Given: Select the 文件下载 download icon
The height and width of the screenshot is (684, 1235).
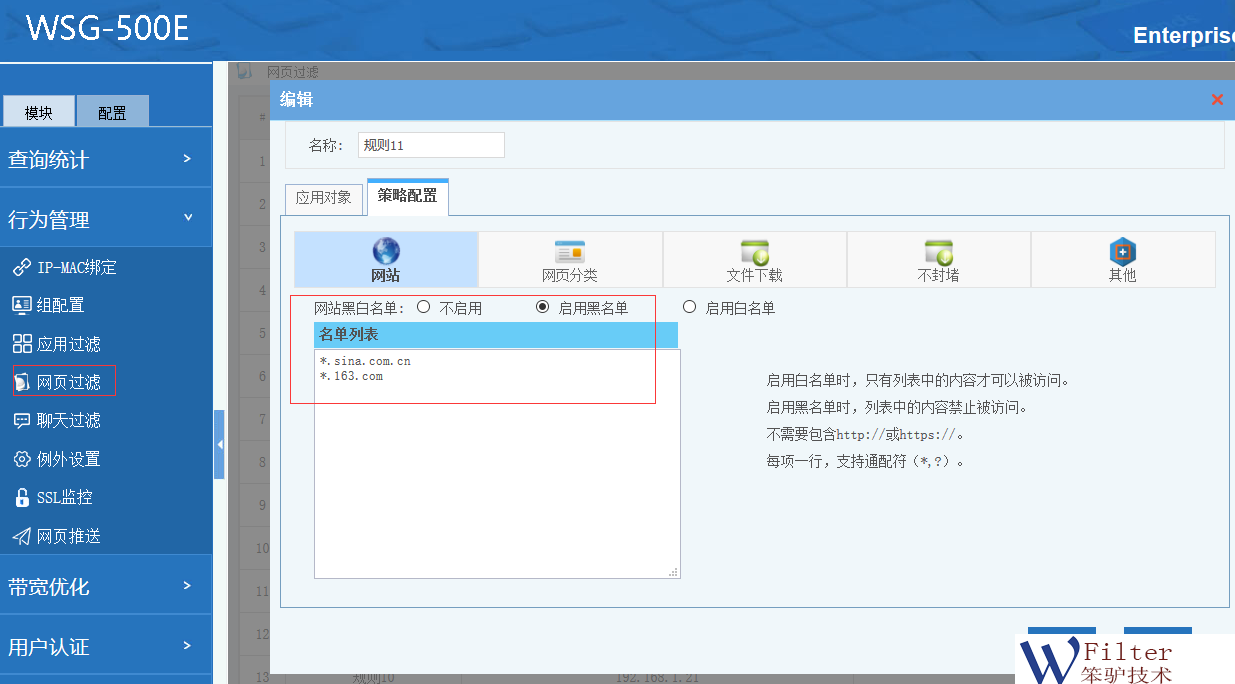Looking at the screenshot, I should point(754,252).
